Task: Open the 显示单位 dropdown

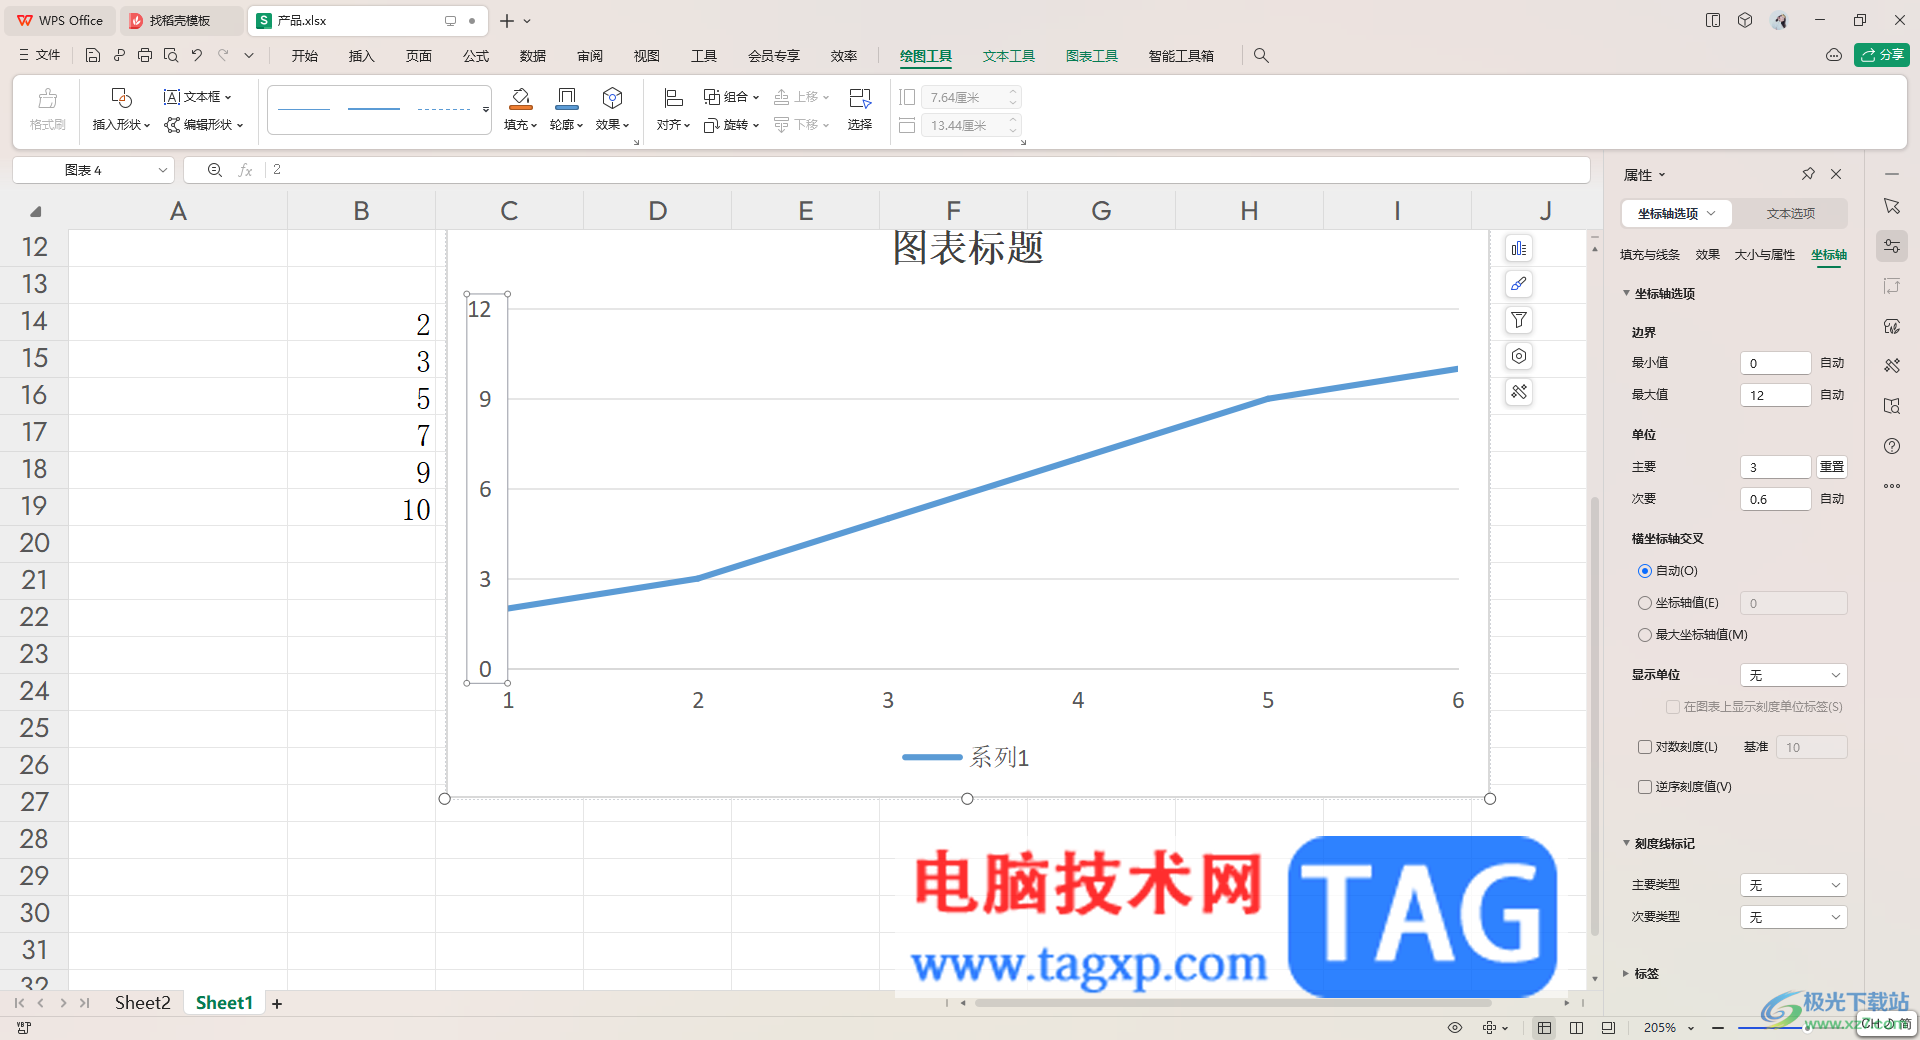Action: pos(1794,675)
